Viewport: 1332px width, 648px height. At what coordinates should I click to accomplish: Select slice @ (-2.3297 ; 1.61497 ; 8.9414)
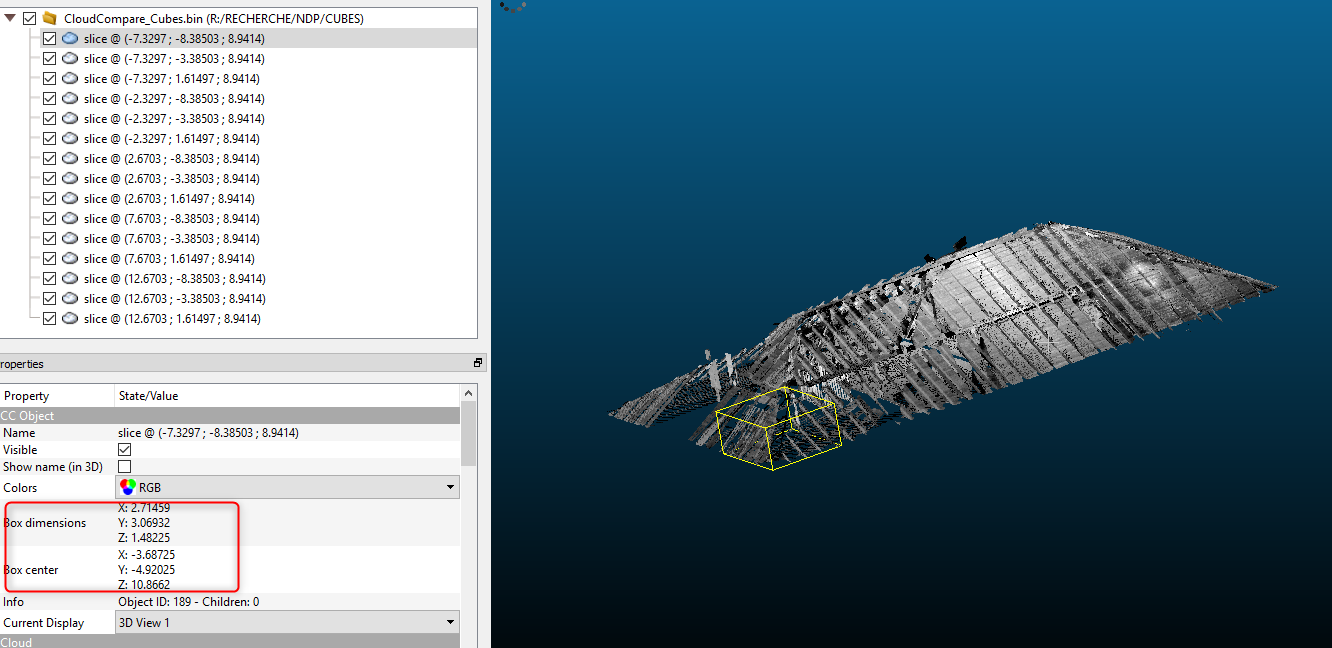click(172, 138)
